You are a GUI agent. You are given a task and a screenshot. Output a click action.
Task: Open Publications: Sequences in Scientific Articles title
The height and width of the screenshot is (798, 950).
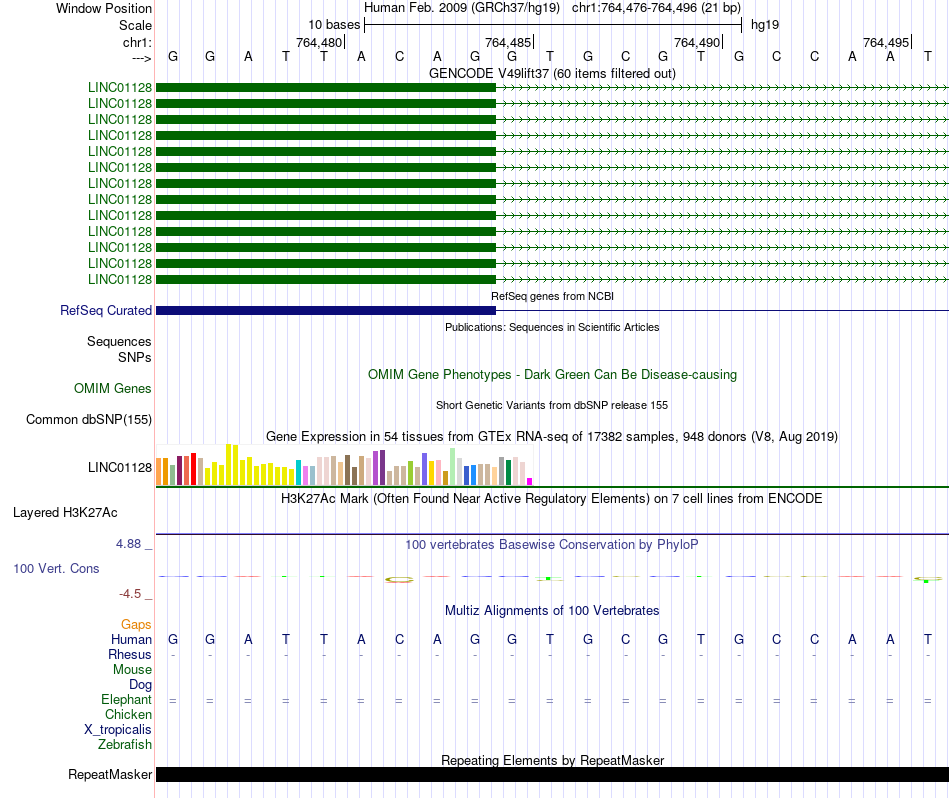[552, 327]
